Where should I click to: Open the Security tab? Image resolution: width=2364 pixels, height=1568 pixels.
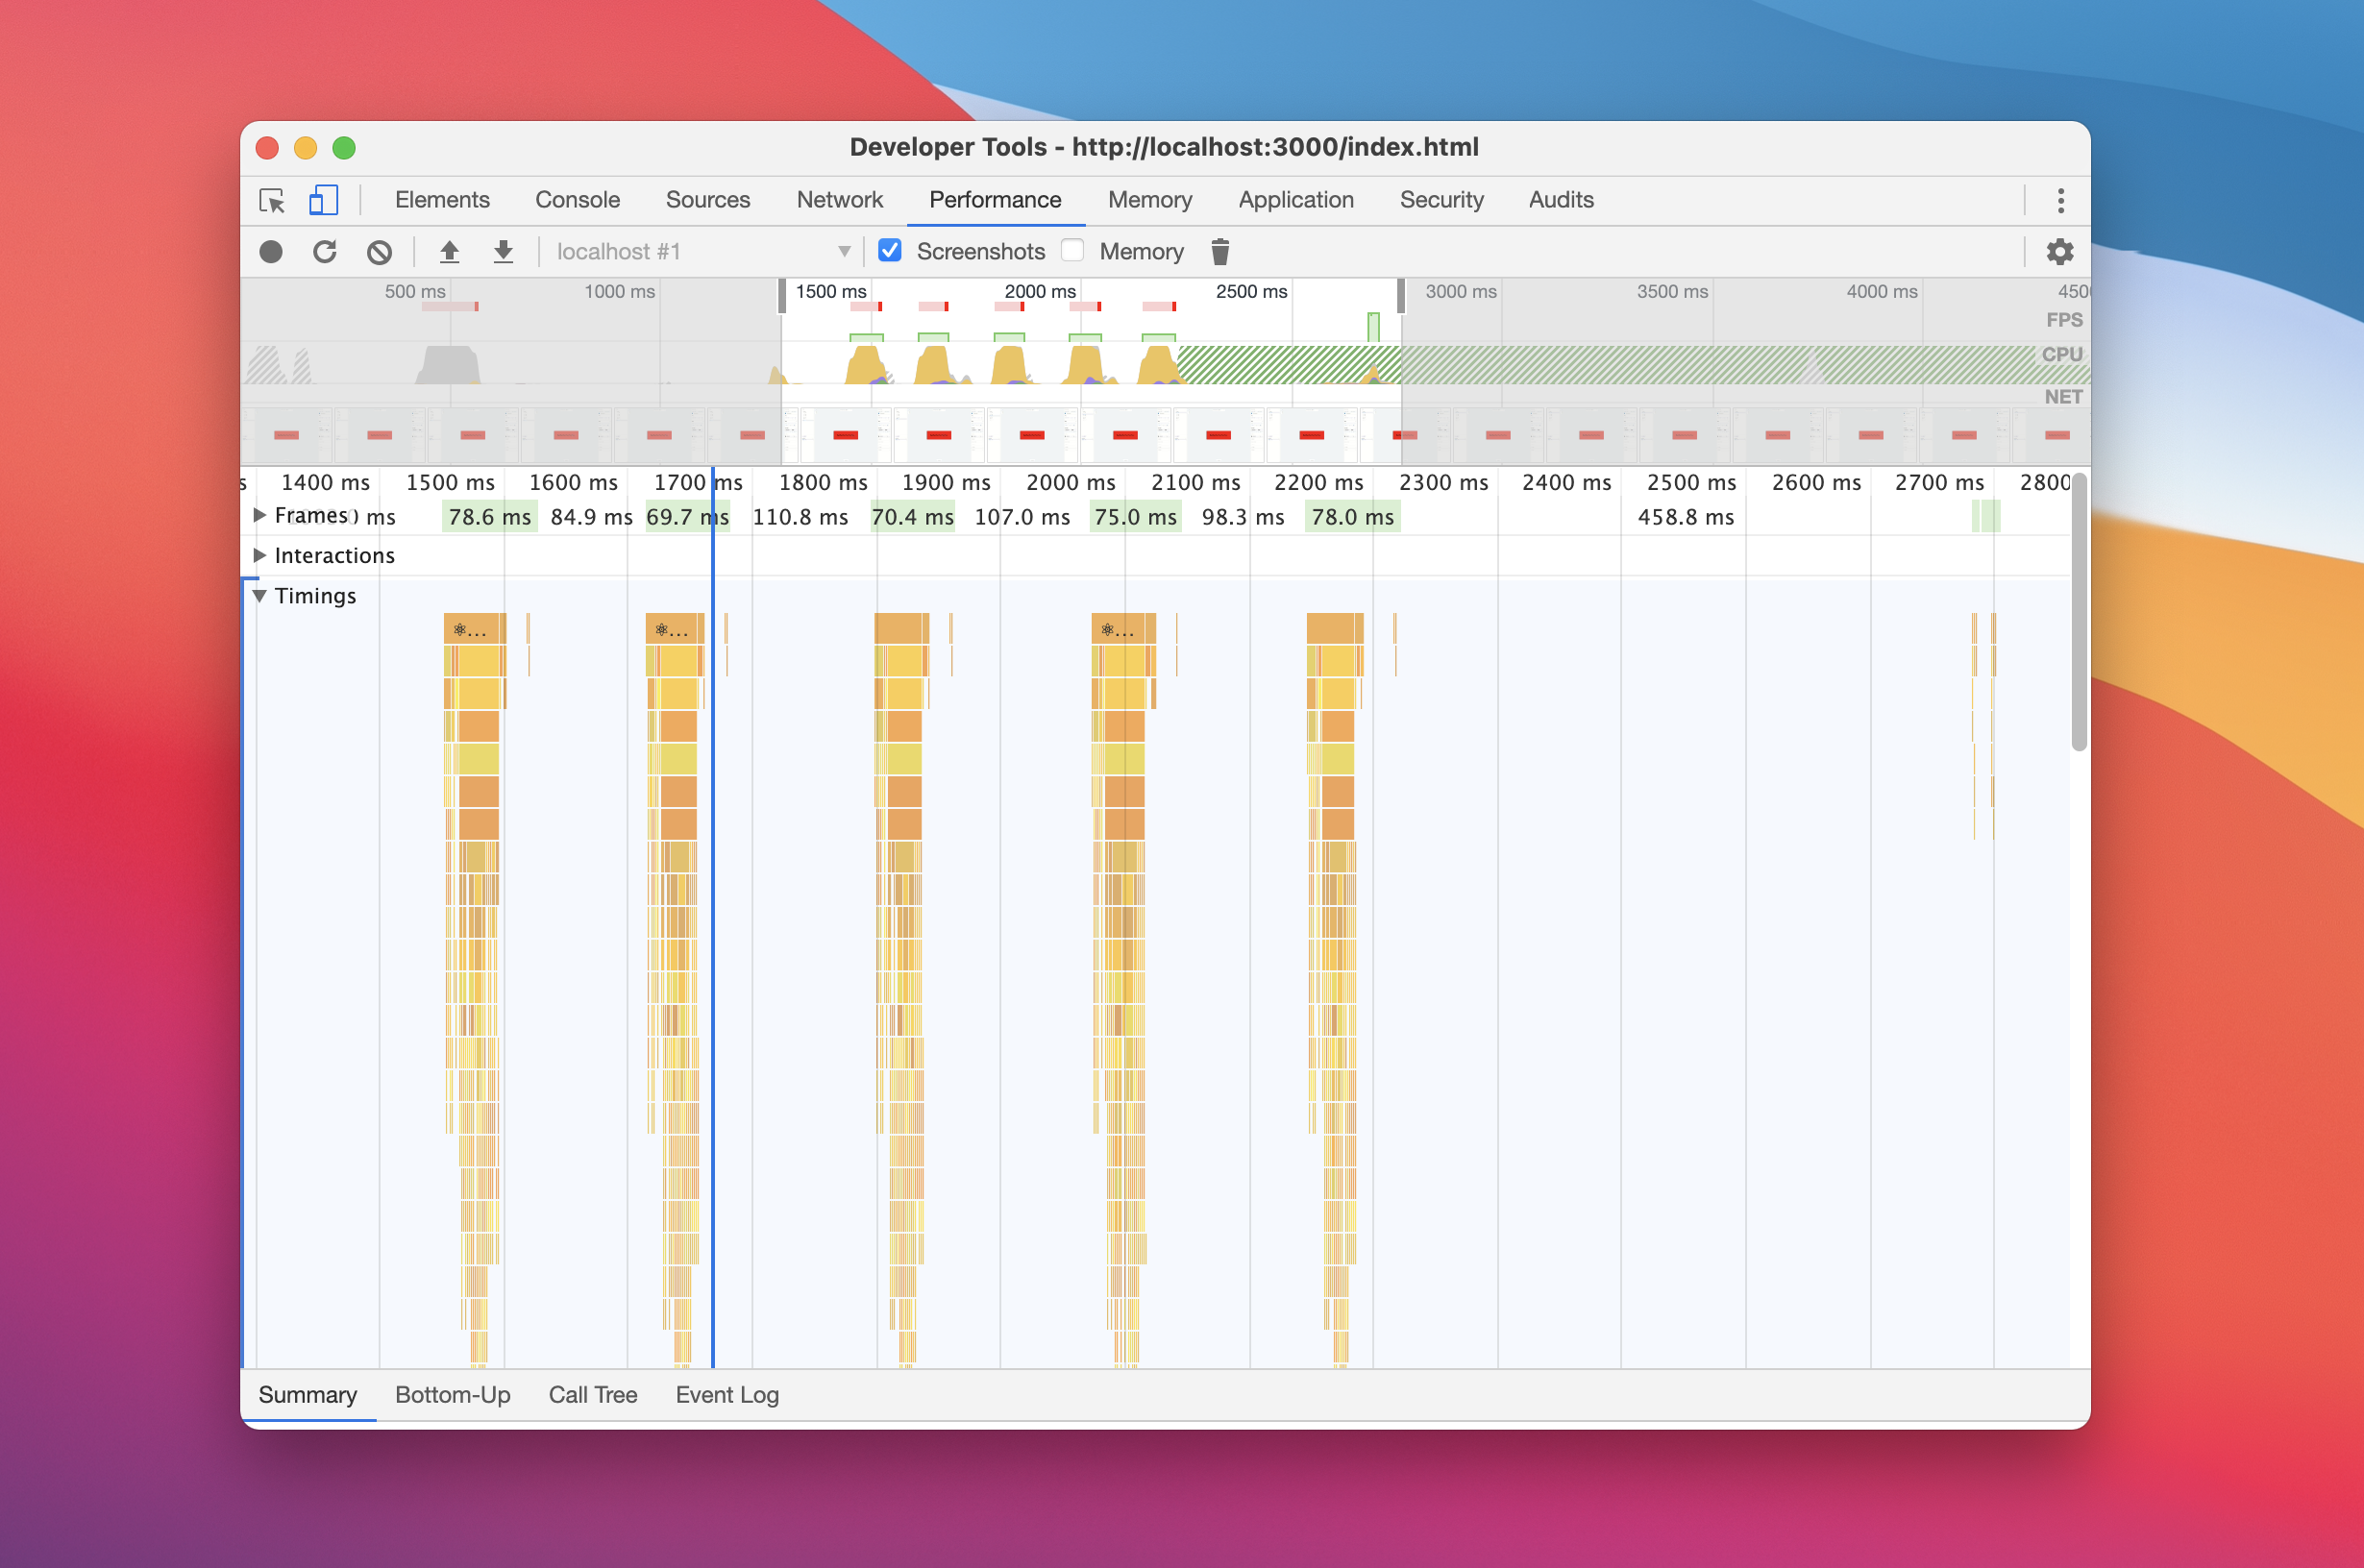[x=1441, y=200]
